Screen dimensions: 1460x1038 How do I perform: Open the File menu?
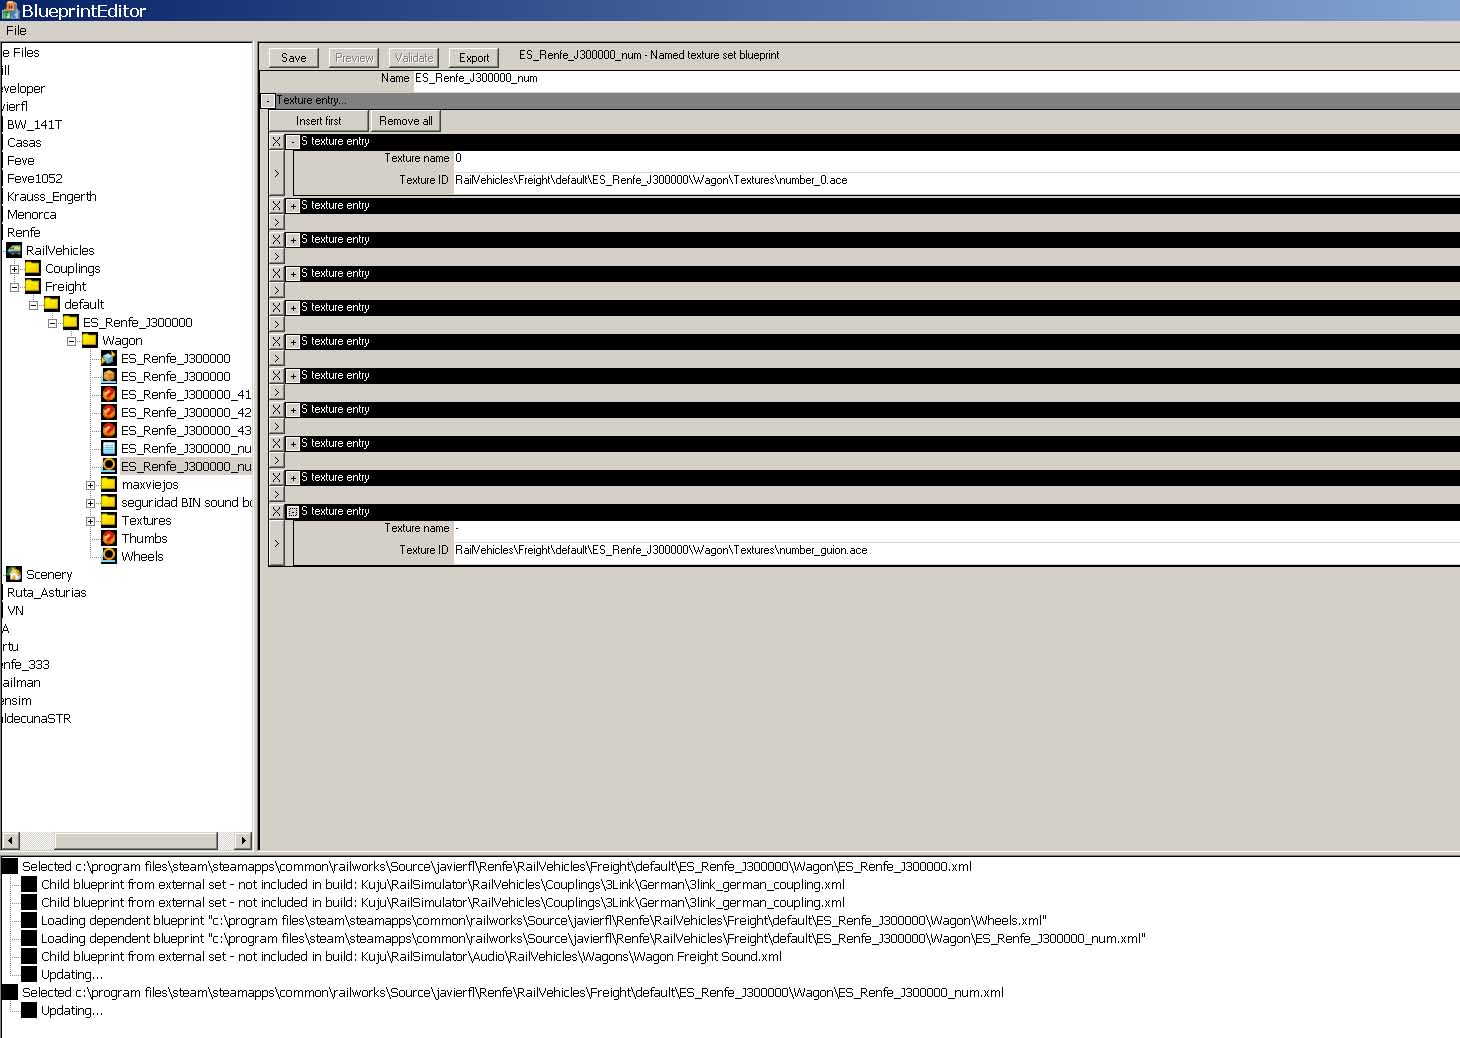click(16, 30)
